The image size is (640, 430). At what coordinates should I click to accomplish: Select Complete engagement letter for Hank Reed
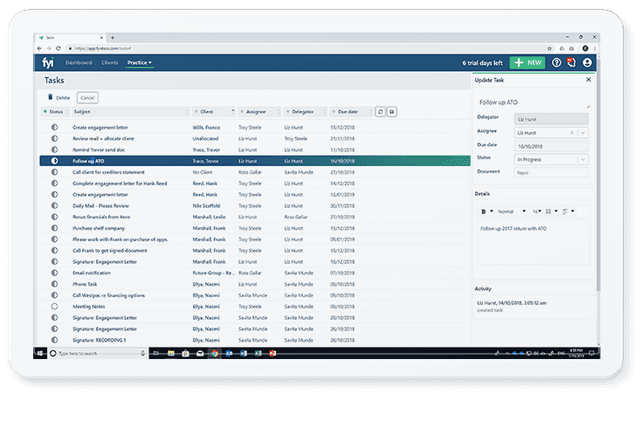tap(255, 183)
